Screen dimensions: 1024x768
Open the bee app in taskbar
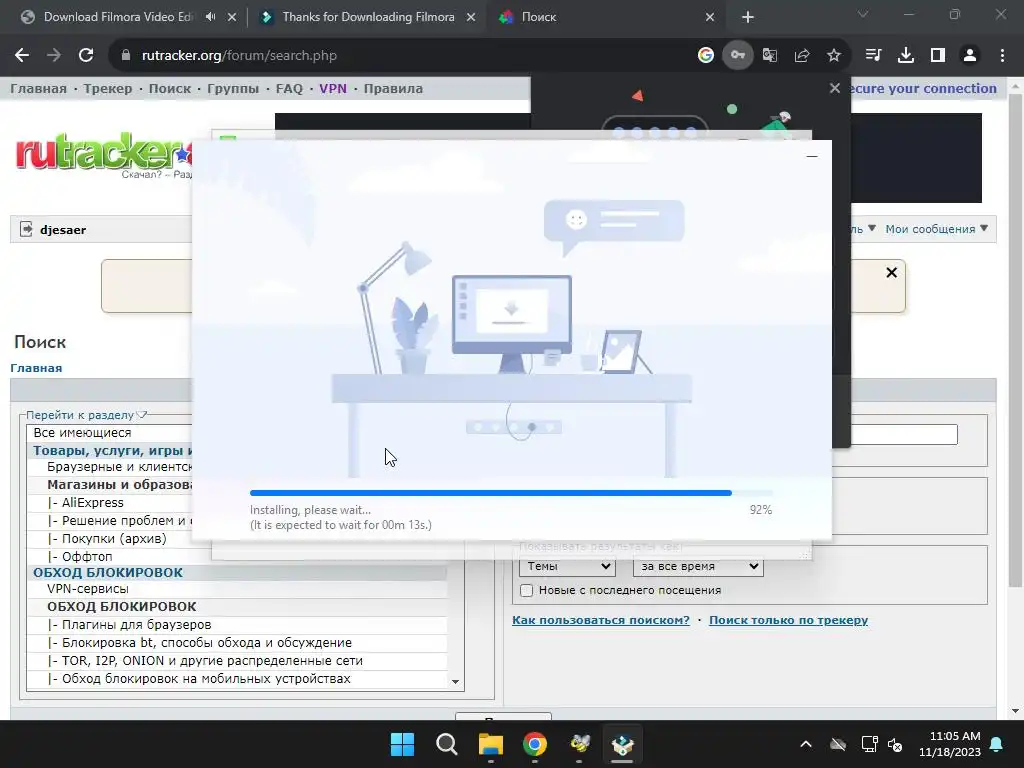click(579, 744)
